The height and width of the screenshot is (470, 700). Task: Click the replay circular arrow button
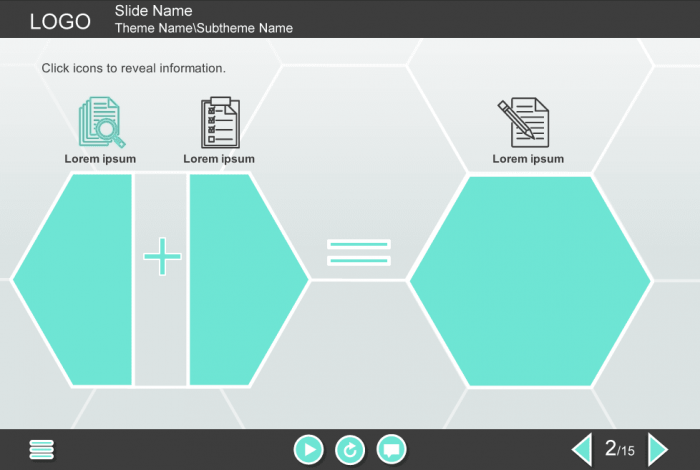click(x=350, y=449)
